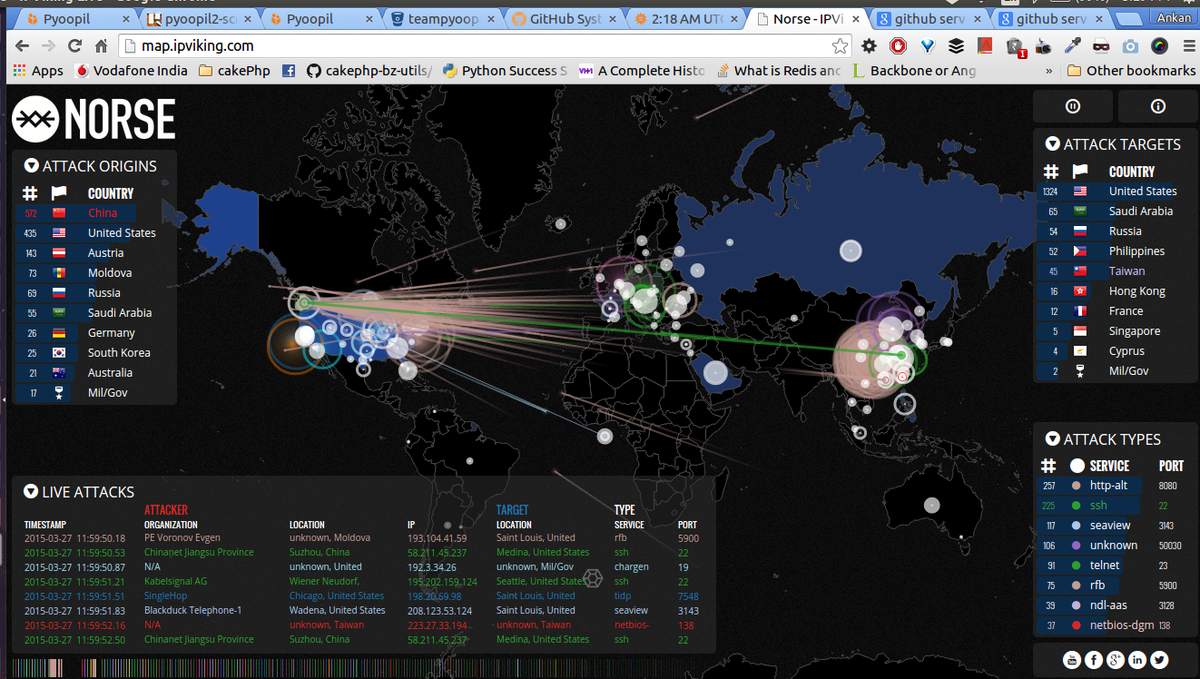
Task: Collapse the Attack Types panel
Action: point(1052,439)
